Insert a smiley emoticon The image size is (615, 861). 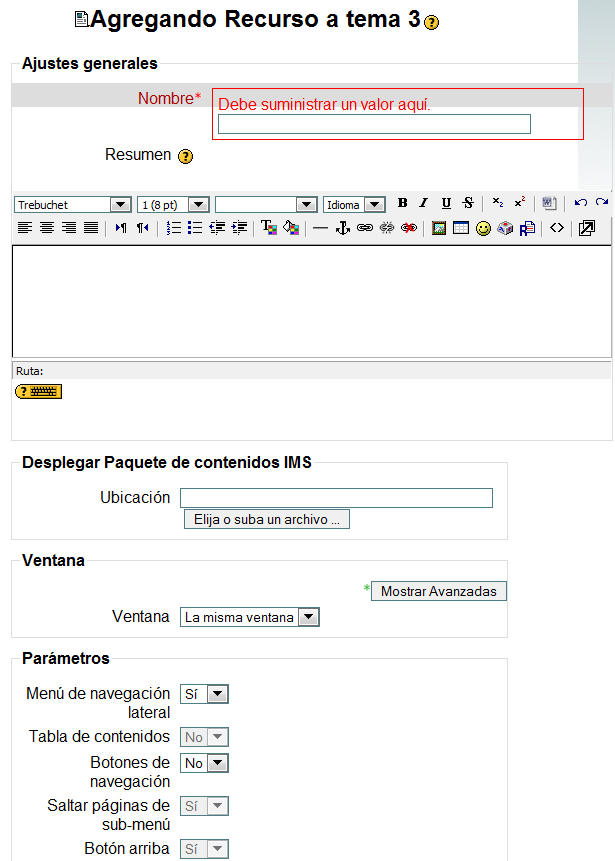483,228
